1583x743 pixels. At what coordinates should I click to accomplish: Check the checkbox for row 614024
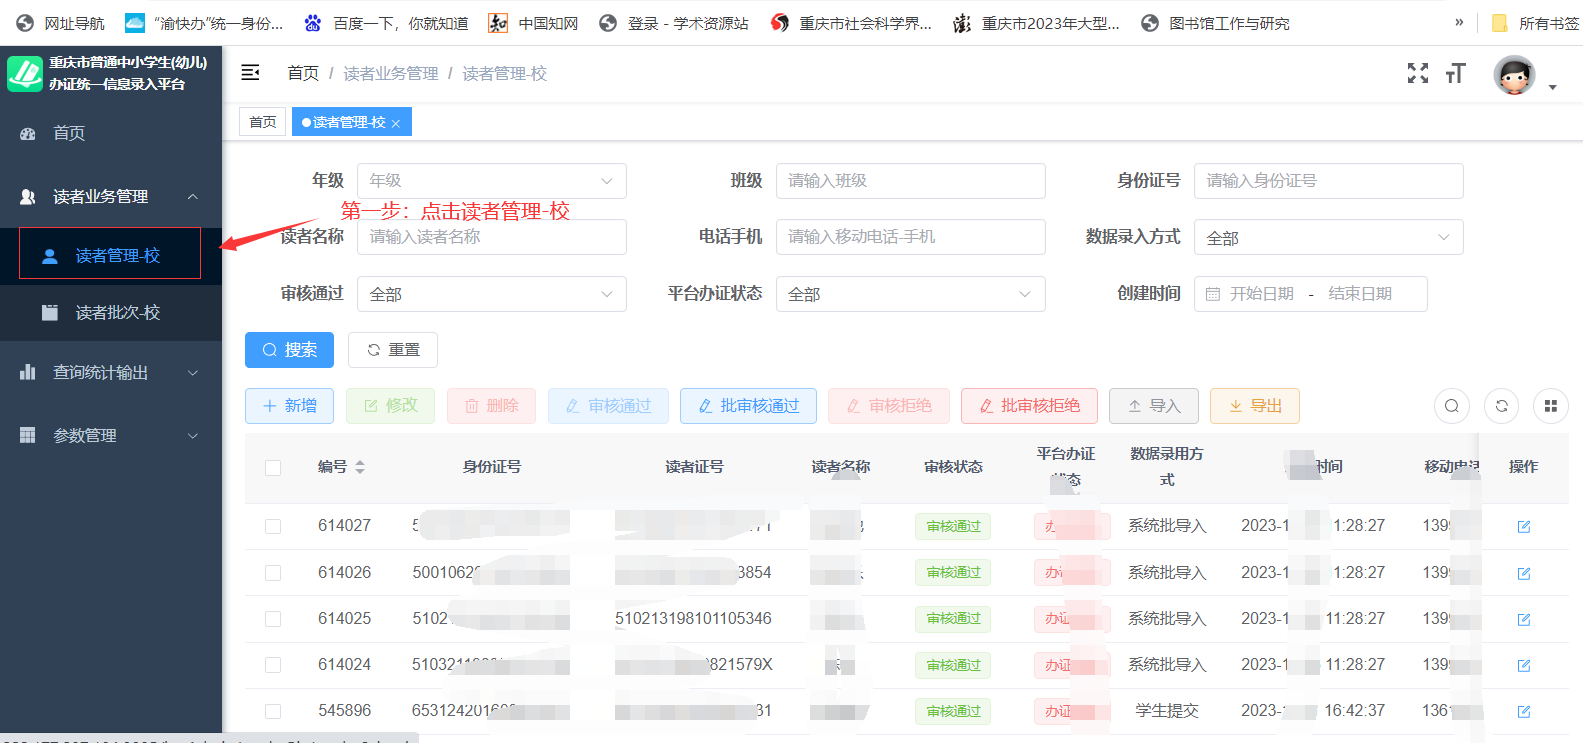click(273, 665)
